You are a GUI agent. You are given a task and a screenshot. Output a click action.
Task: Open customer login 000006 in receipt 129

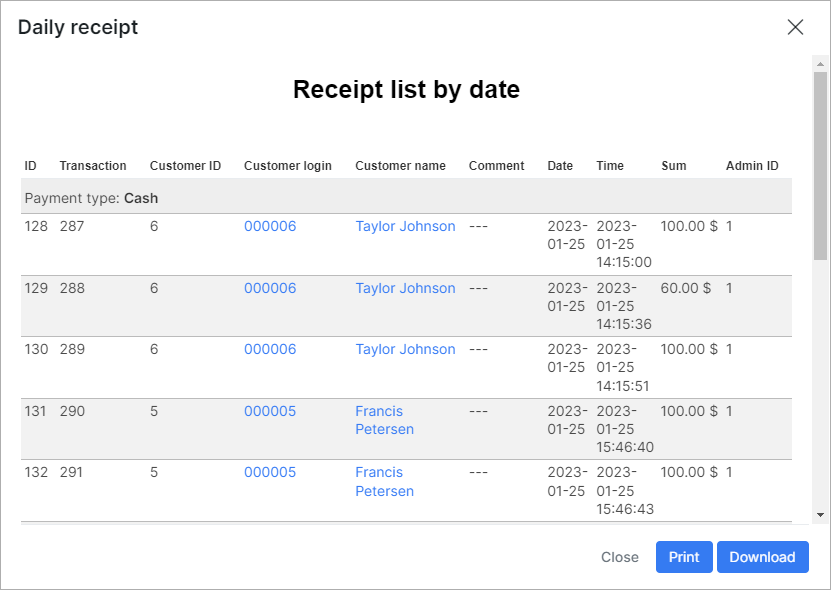click(270, 288)
